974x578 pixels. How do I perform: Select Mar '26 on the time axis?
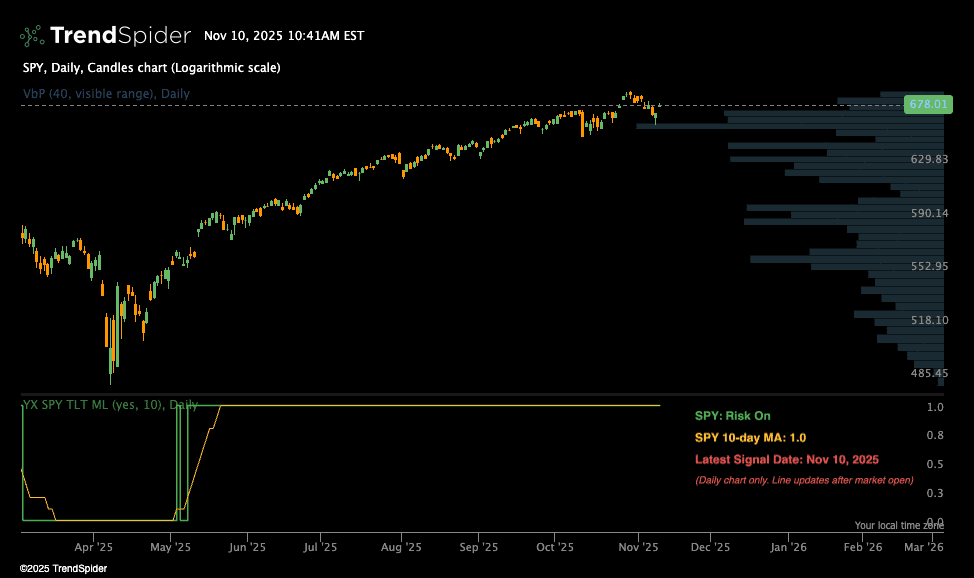point(923,547)
